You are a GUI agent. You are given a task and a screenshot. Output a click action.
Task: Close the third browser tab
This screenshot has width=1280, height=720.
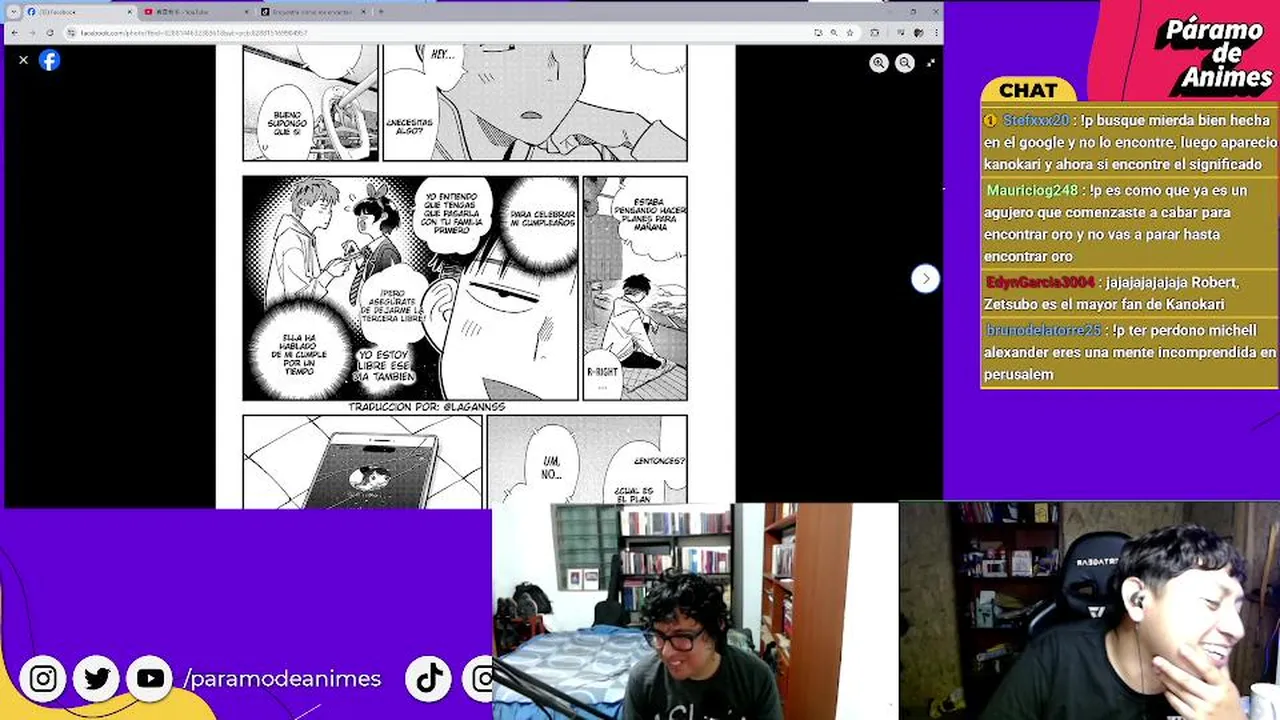point(363,12)
